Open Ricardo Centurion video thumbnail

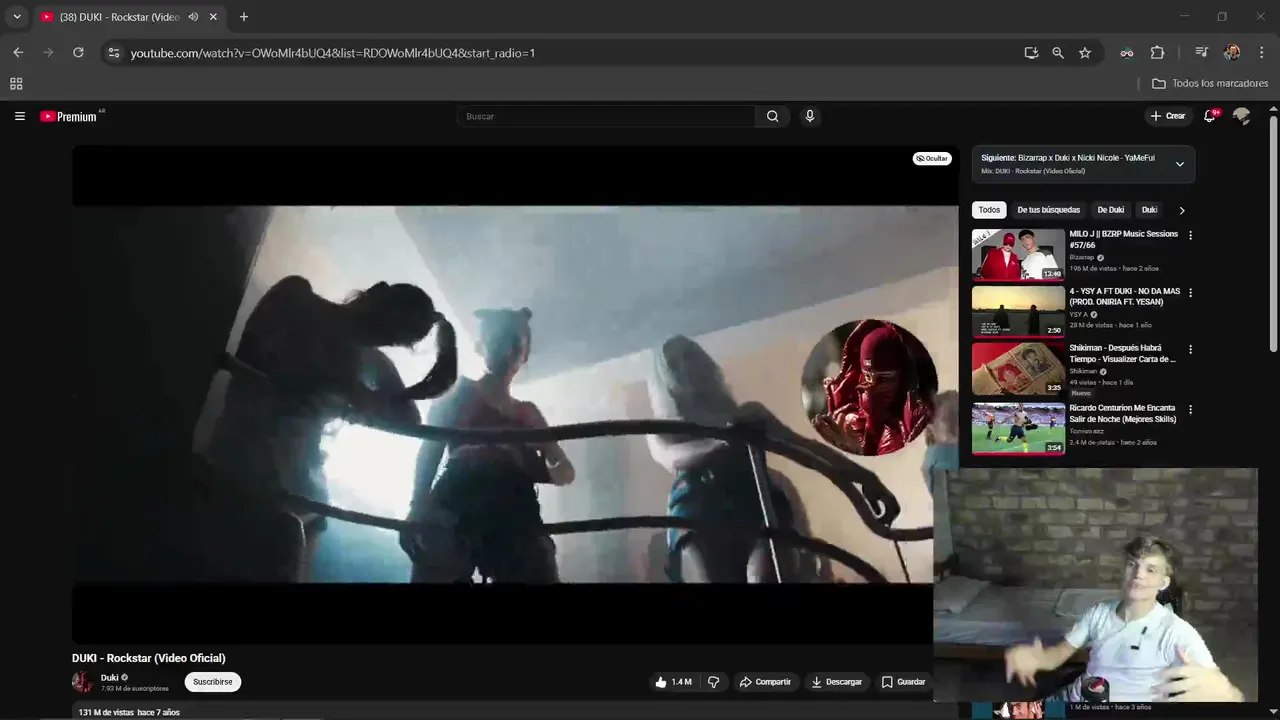tap(1018, 428)
